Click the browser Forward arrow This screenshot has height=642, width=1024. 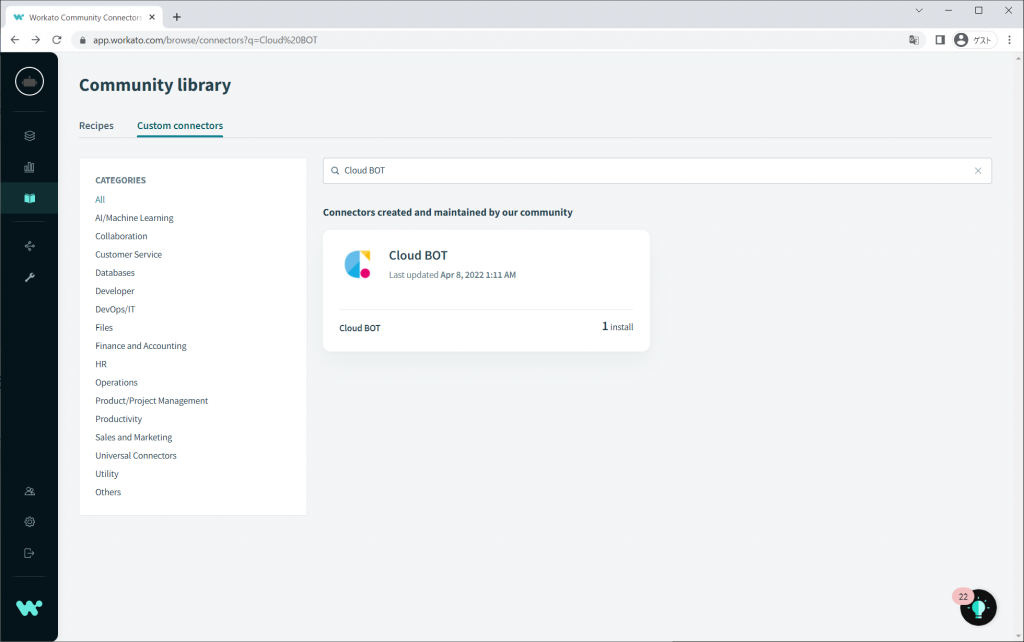click(x=36, y=40)
